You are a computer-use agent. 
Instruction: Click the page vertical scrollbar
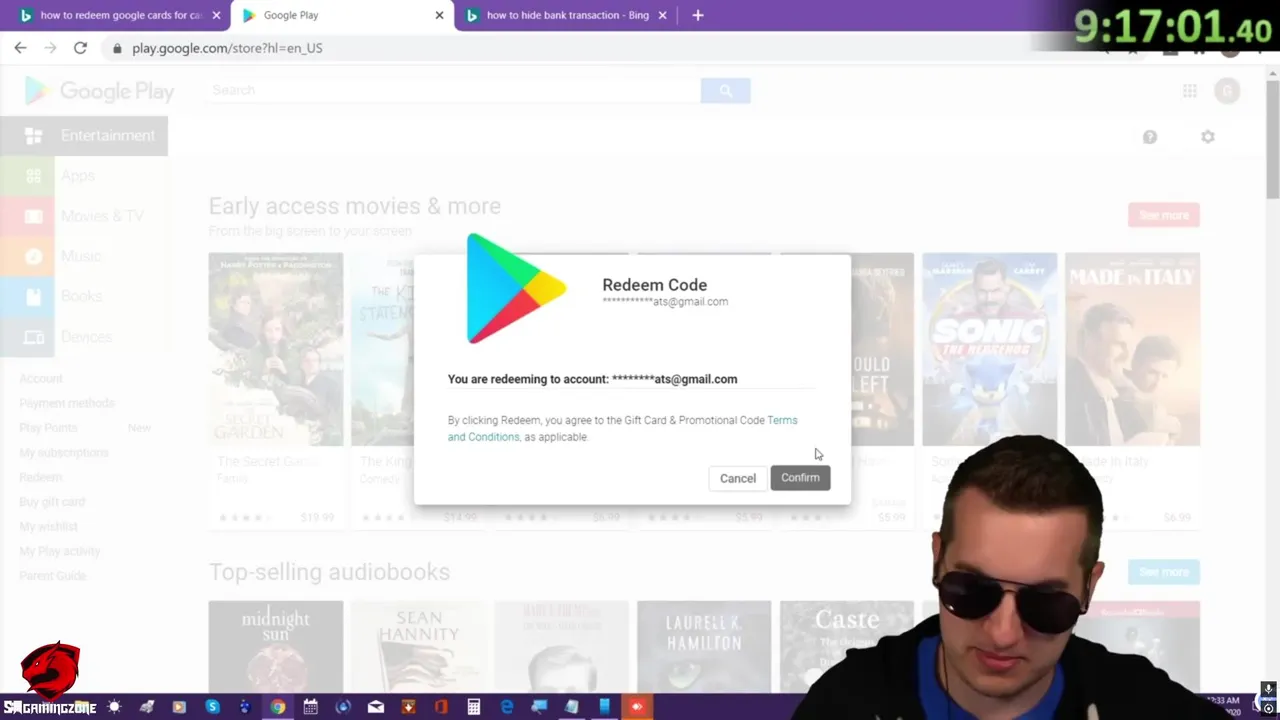coord(1272,140)
